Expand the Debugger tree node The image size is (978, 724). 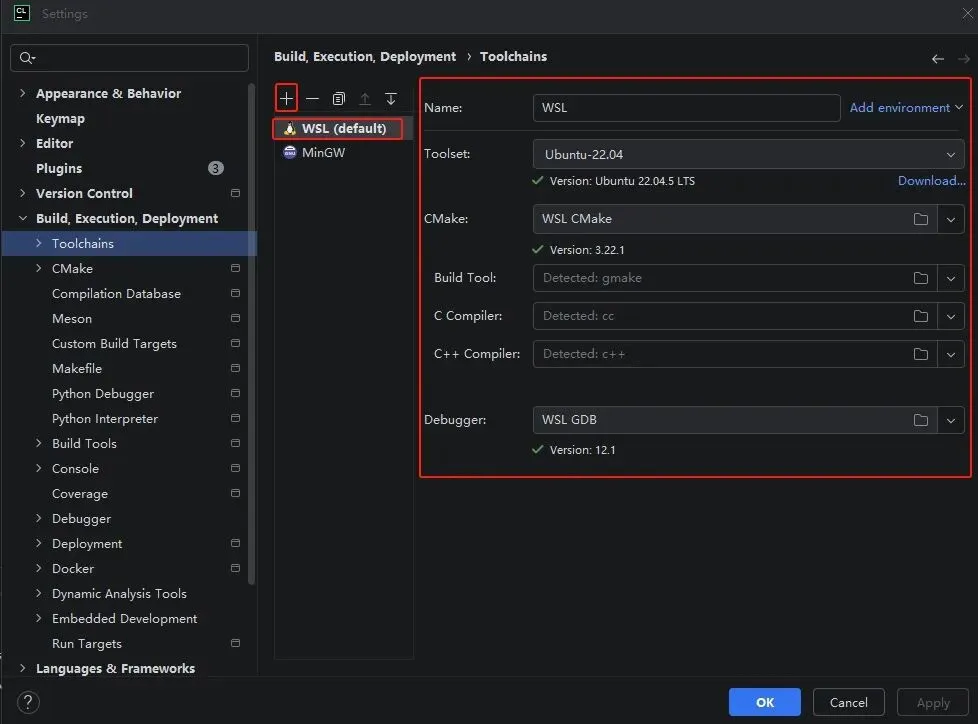[x=39, y=518]
